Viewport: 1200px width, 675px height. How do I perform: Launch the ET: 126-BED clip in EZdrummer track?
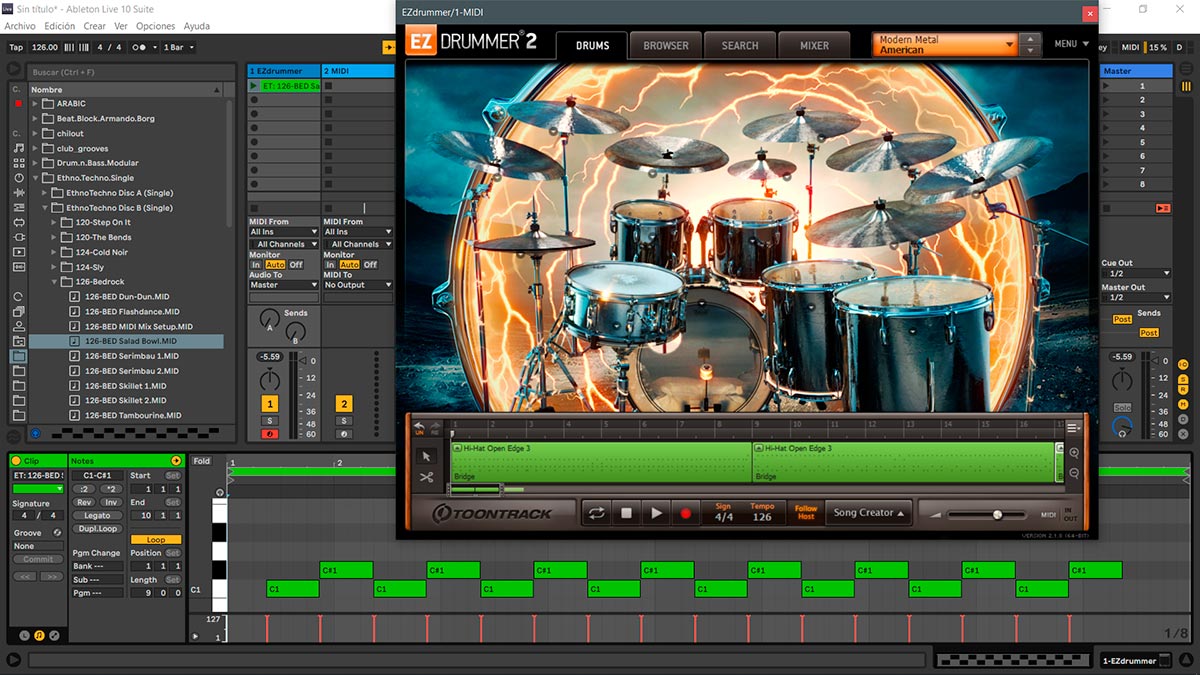pyautogui.click(x=253, y=86)
